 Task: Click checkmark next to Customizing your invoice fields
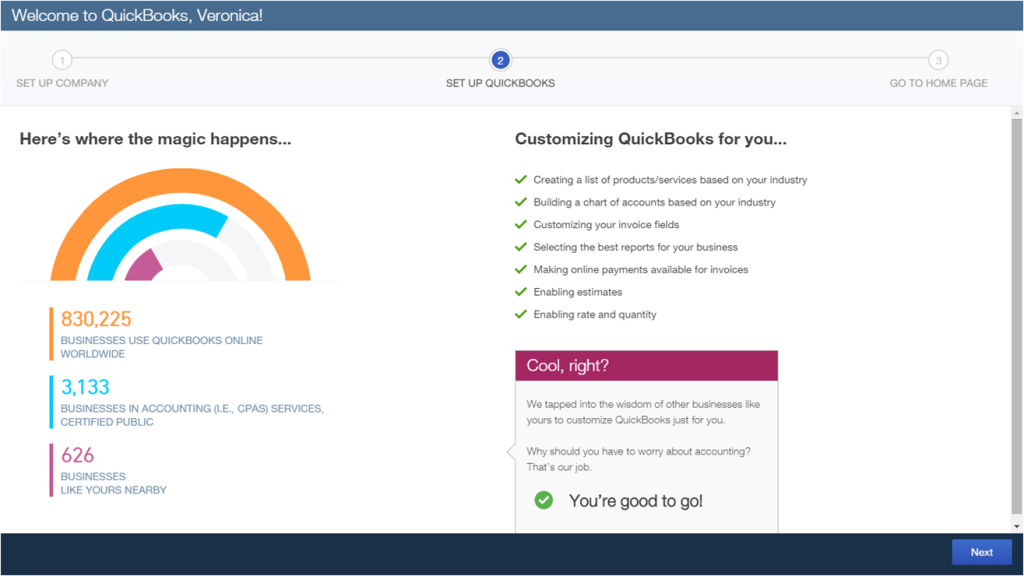(520, 224)
